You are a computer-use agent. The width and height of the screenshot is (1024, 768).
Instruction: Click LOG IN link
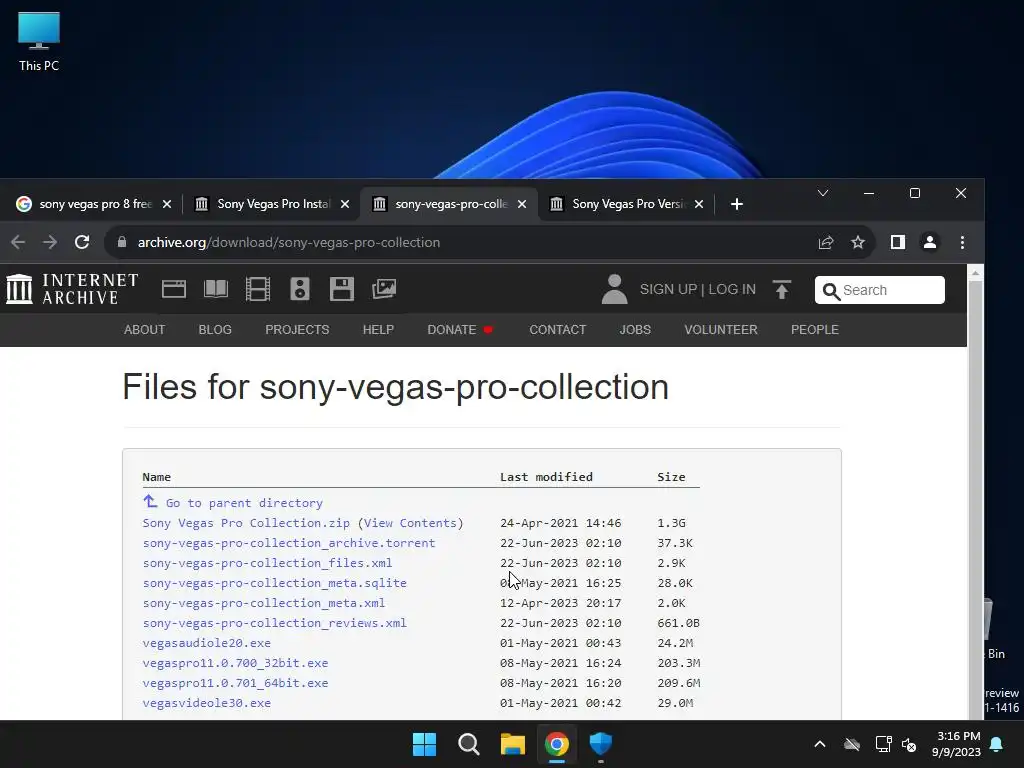tap(731, 289)
